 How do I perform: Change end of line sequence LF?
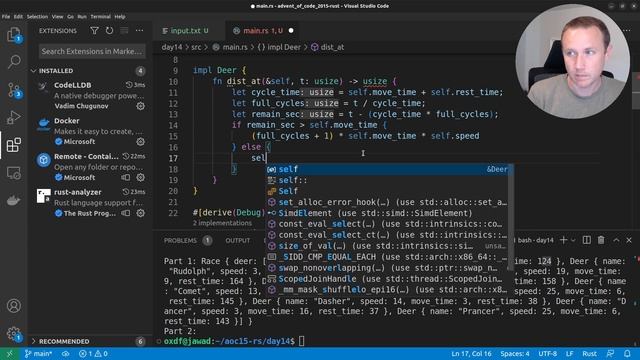click(569, 353)
